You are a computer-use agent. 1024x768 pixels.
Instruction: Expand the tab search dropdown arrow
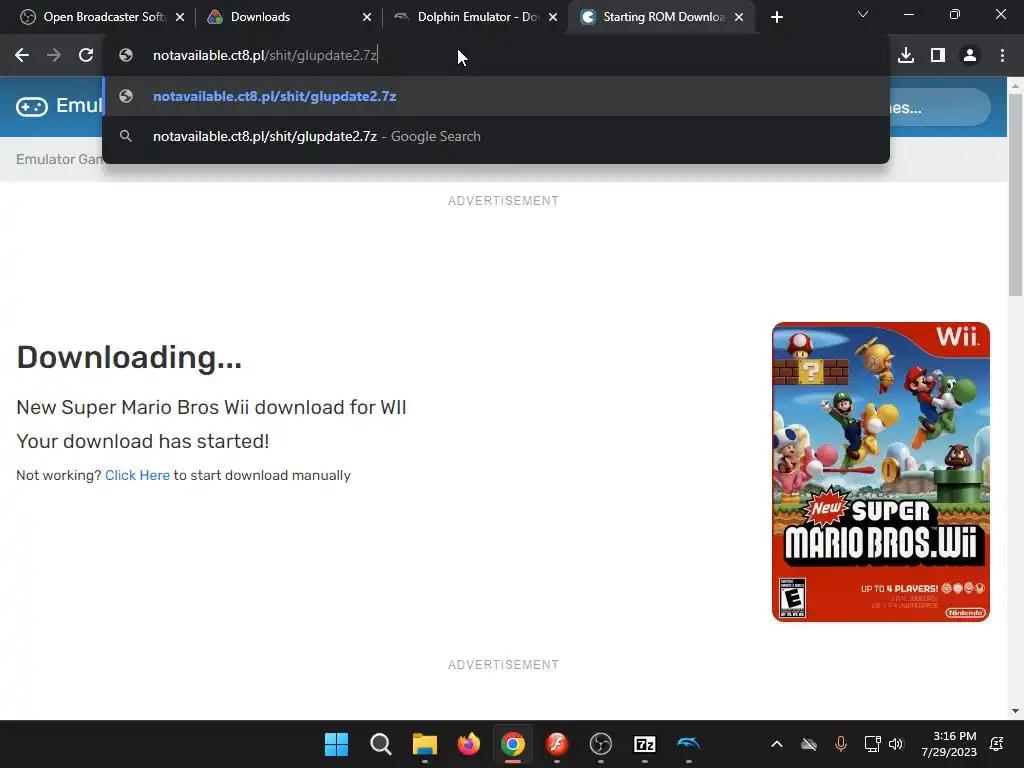[x=863, y=14]
